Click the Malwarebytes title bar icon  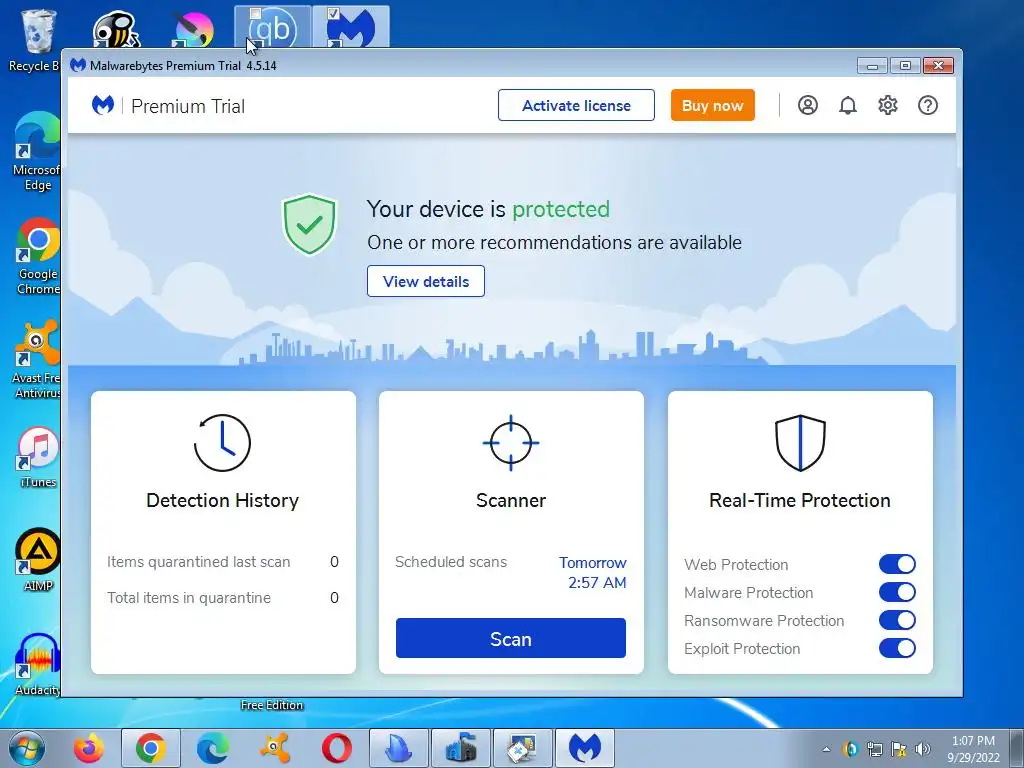click(78, 65)
